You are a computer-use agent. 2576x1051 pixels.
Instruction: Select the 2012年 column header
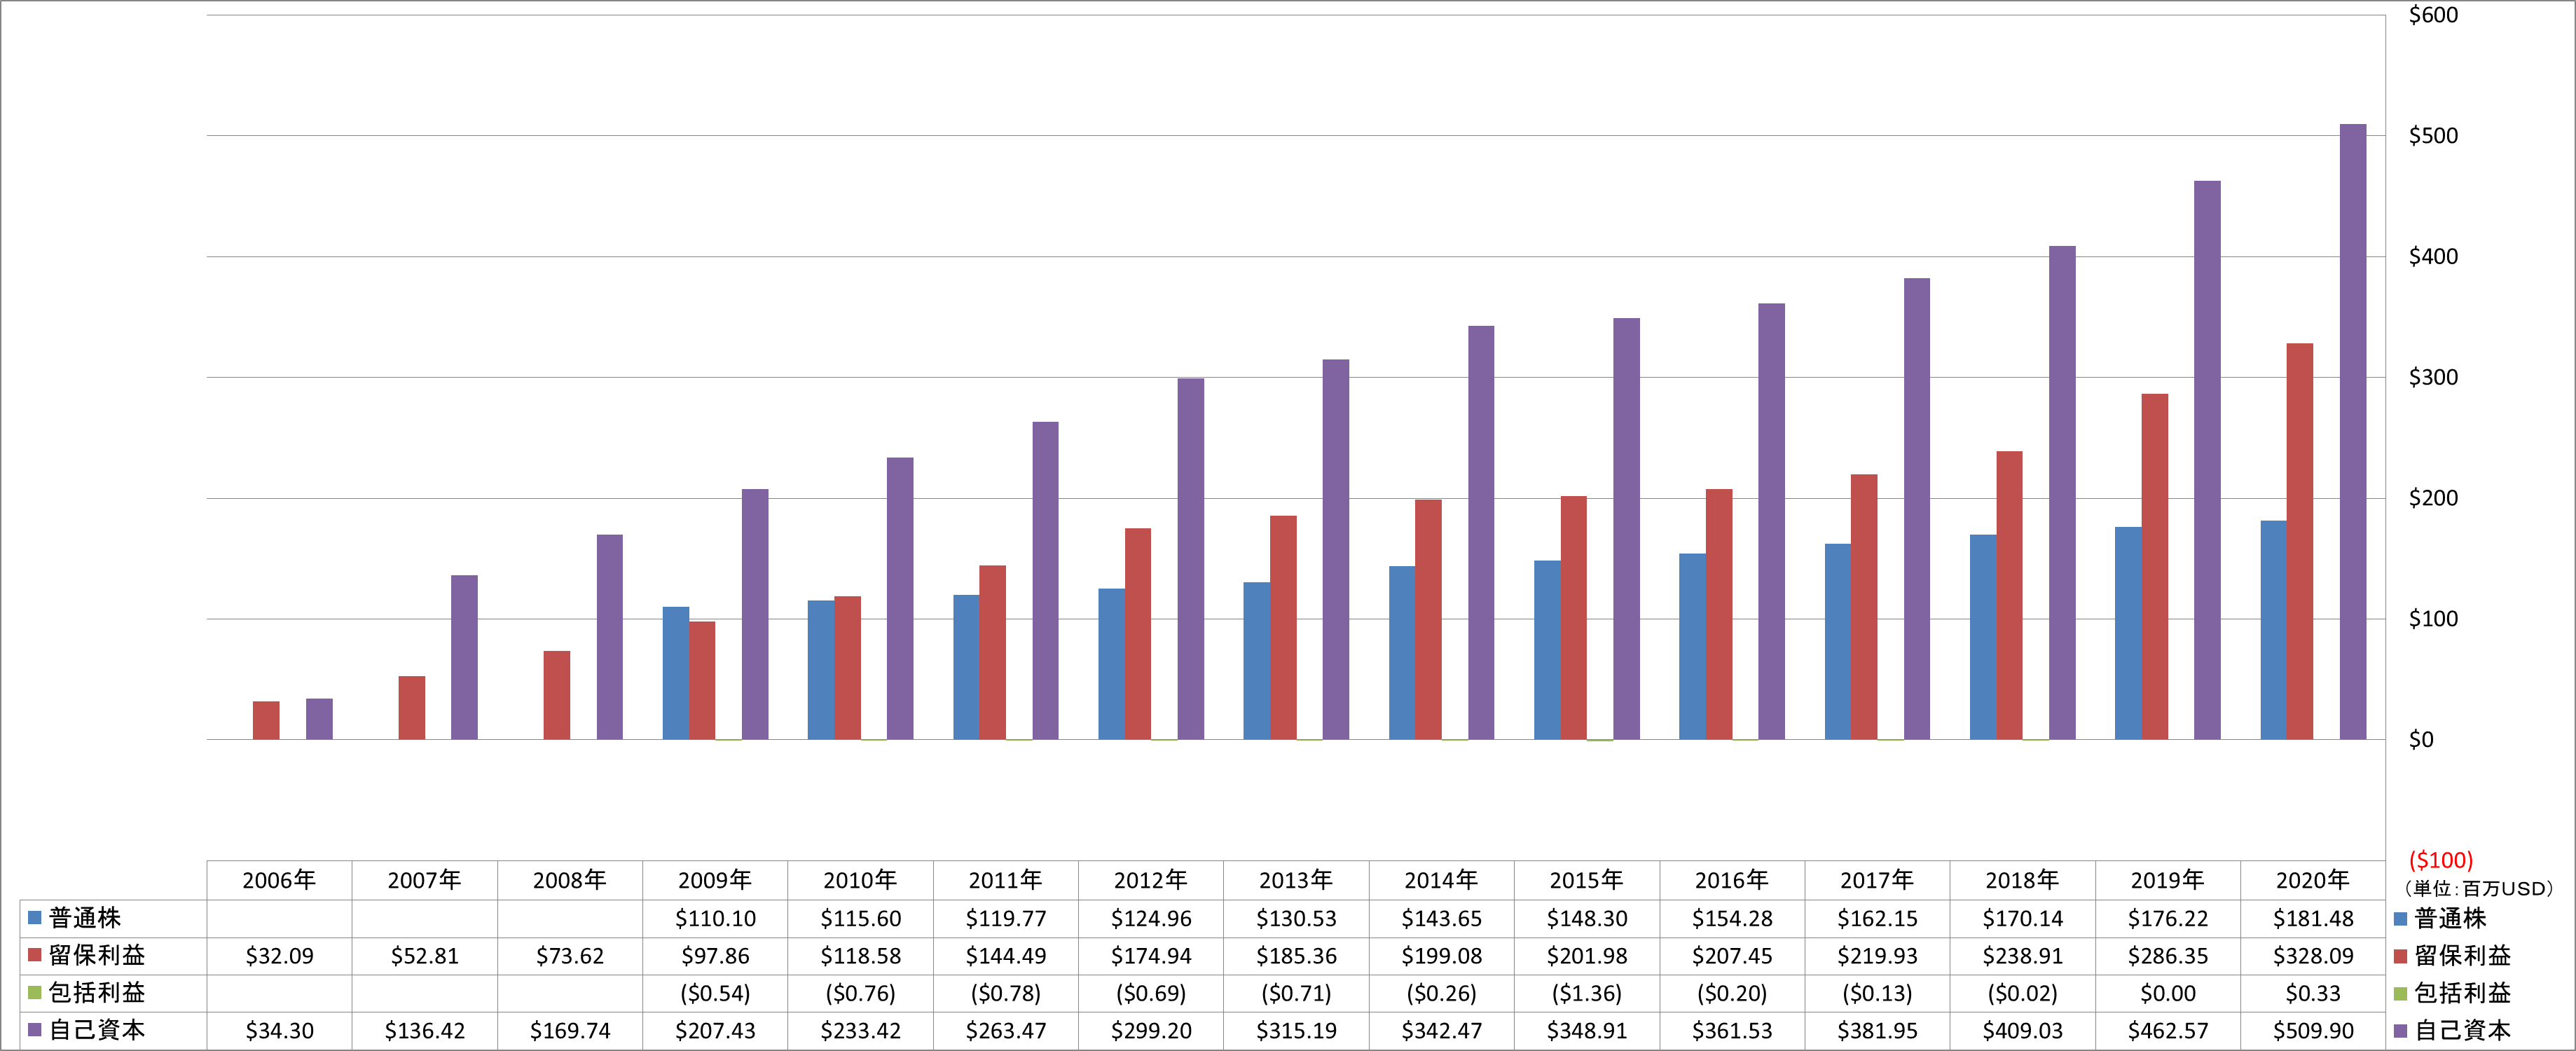[1151, 880]
